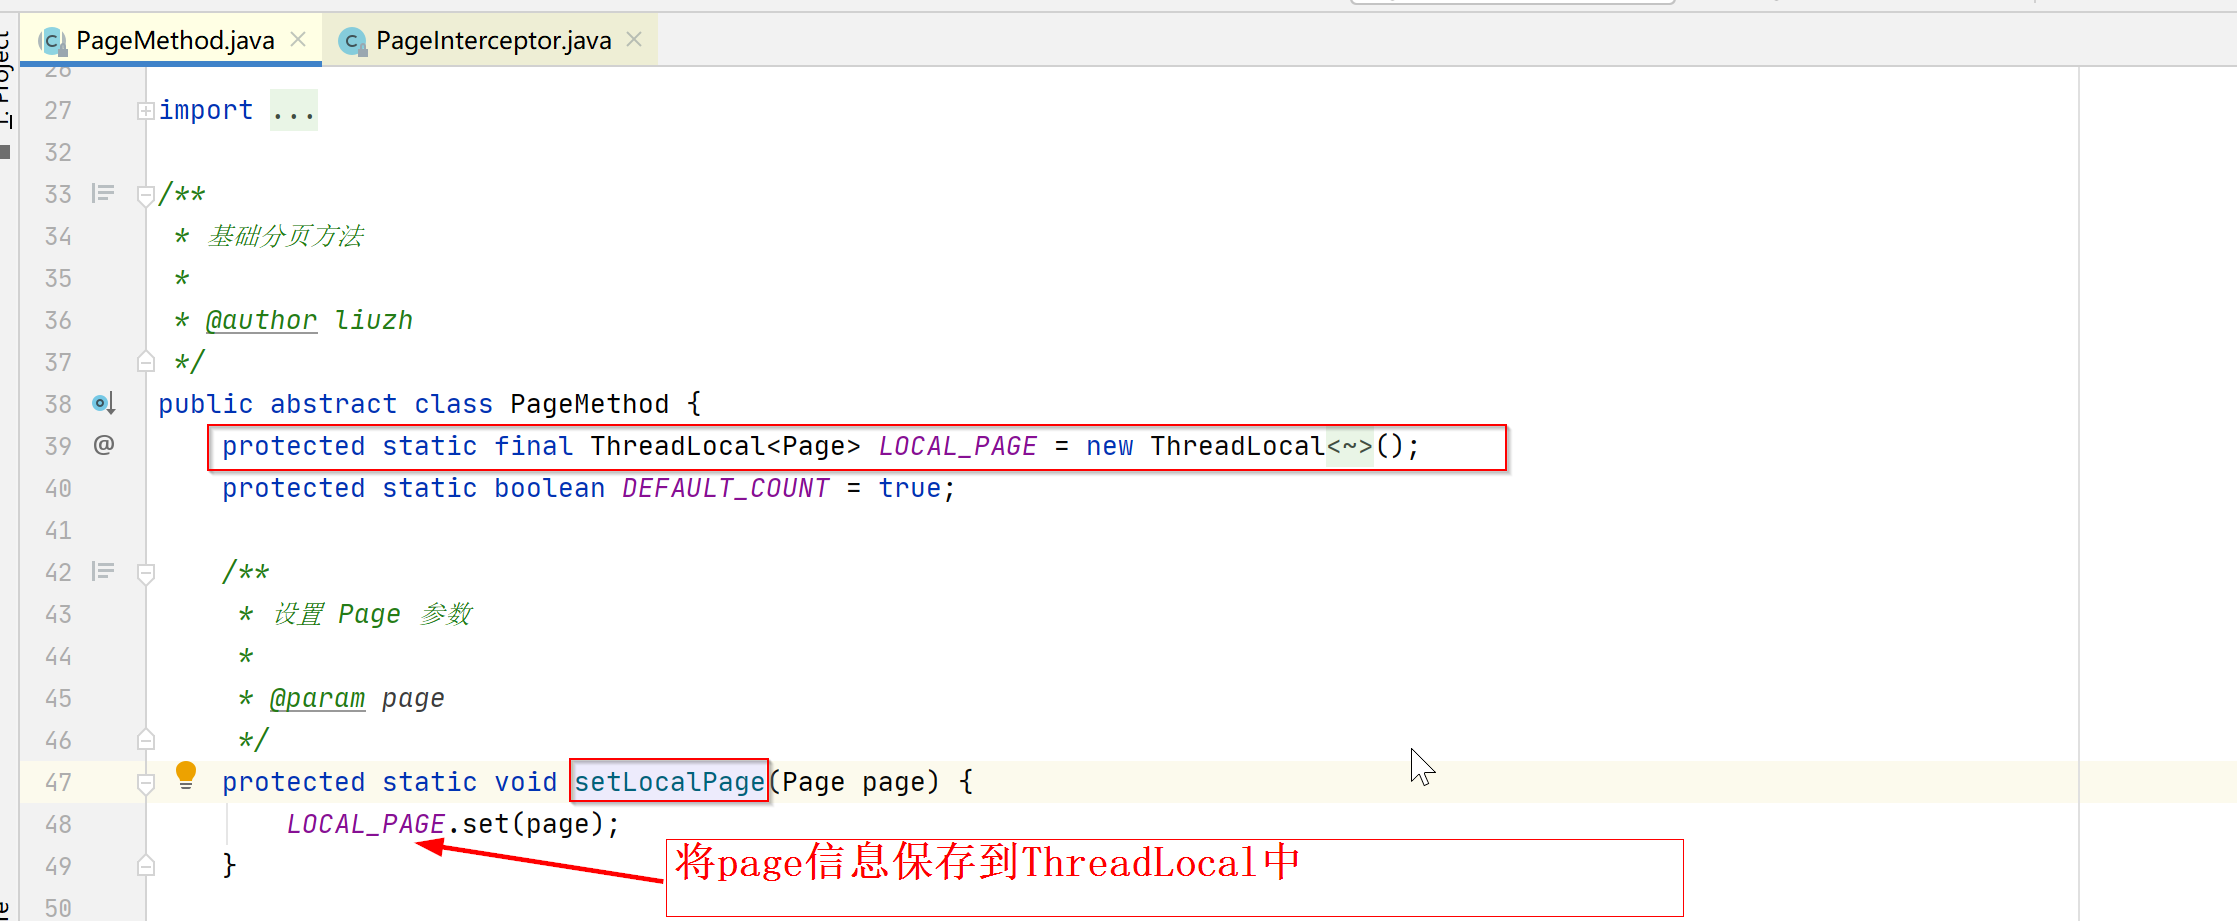This screenshot has width=2237, height=921.
Task: Click the Java class icon on PageInterceptor.java tab
Action: (x=352, y=41)
